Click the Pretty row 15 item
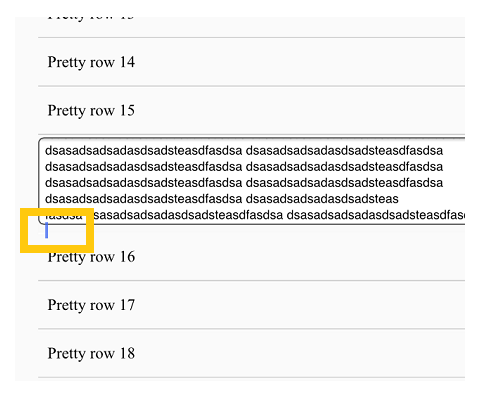 tap(251, 110)
